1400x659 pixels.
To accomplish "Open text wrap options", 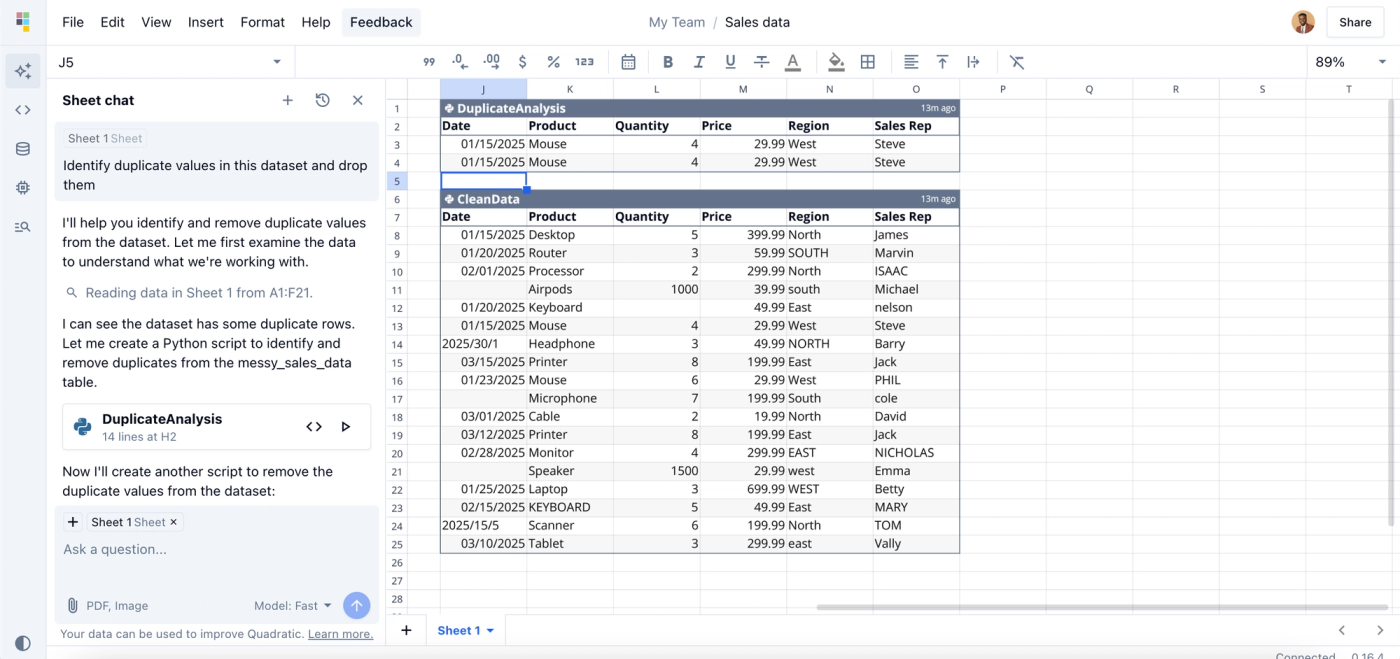I will coord(973,62).
